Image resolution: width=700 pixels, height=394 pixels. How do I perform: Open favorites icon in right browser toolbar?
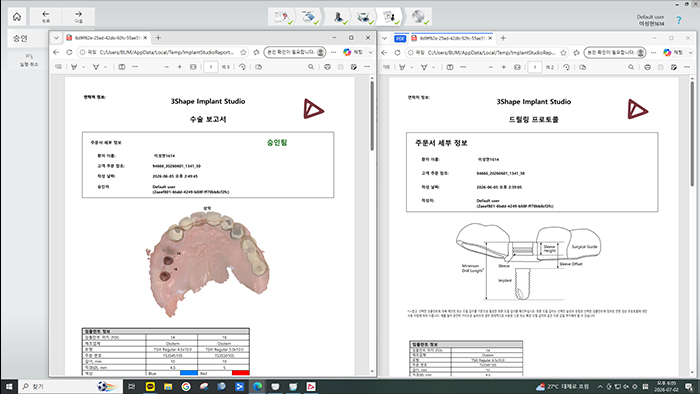pyautogui.click(x=576, y=53)
